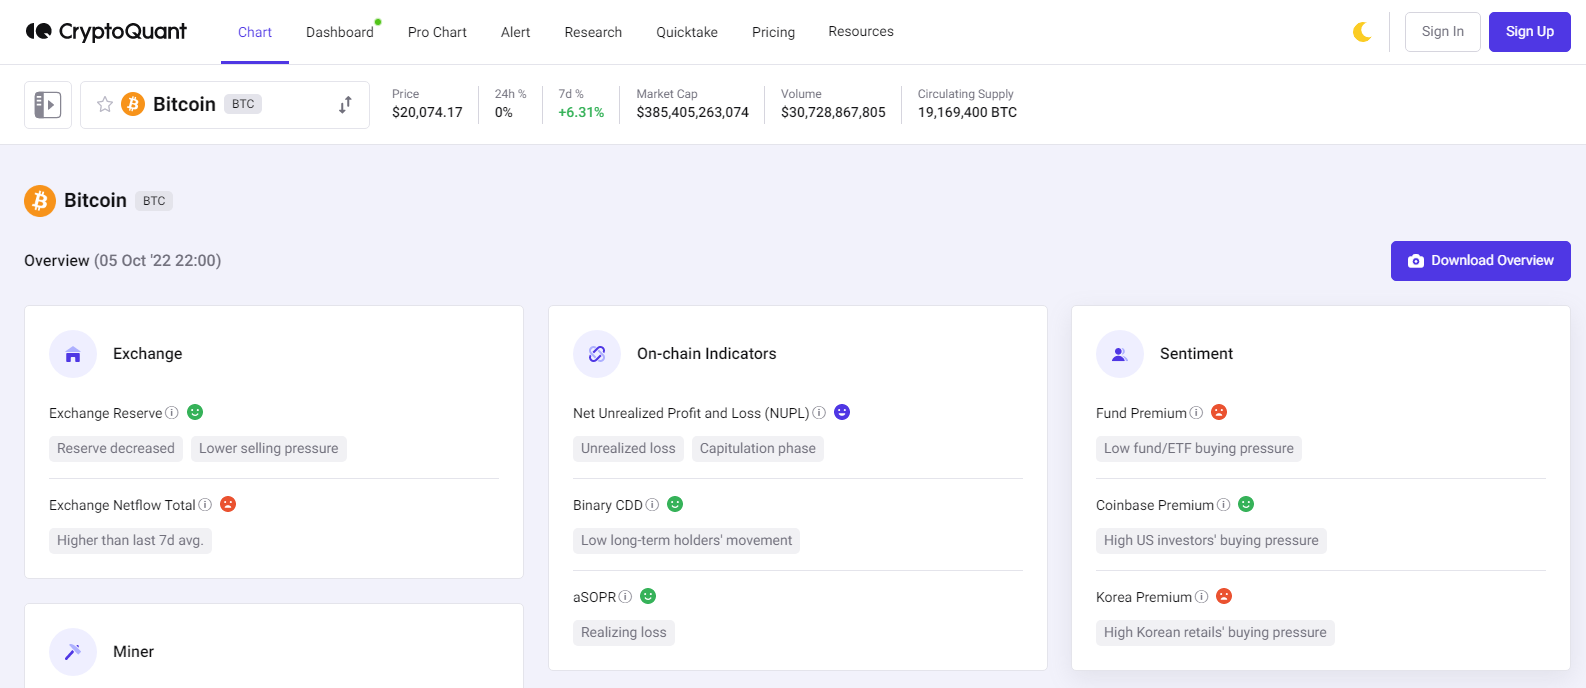The width and height of the screenshot is (1586, 688).
Task: Toggle the sidebar panel button
Action: pos(48,105)
